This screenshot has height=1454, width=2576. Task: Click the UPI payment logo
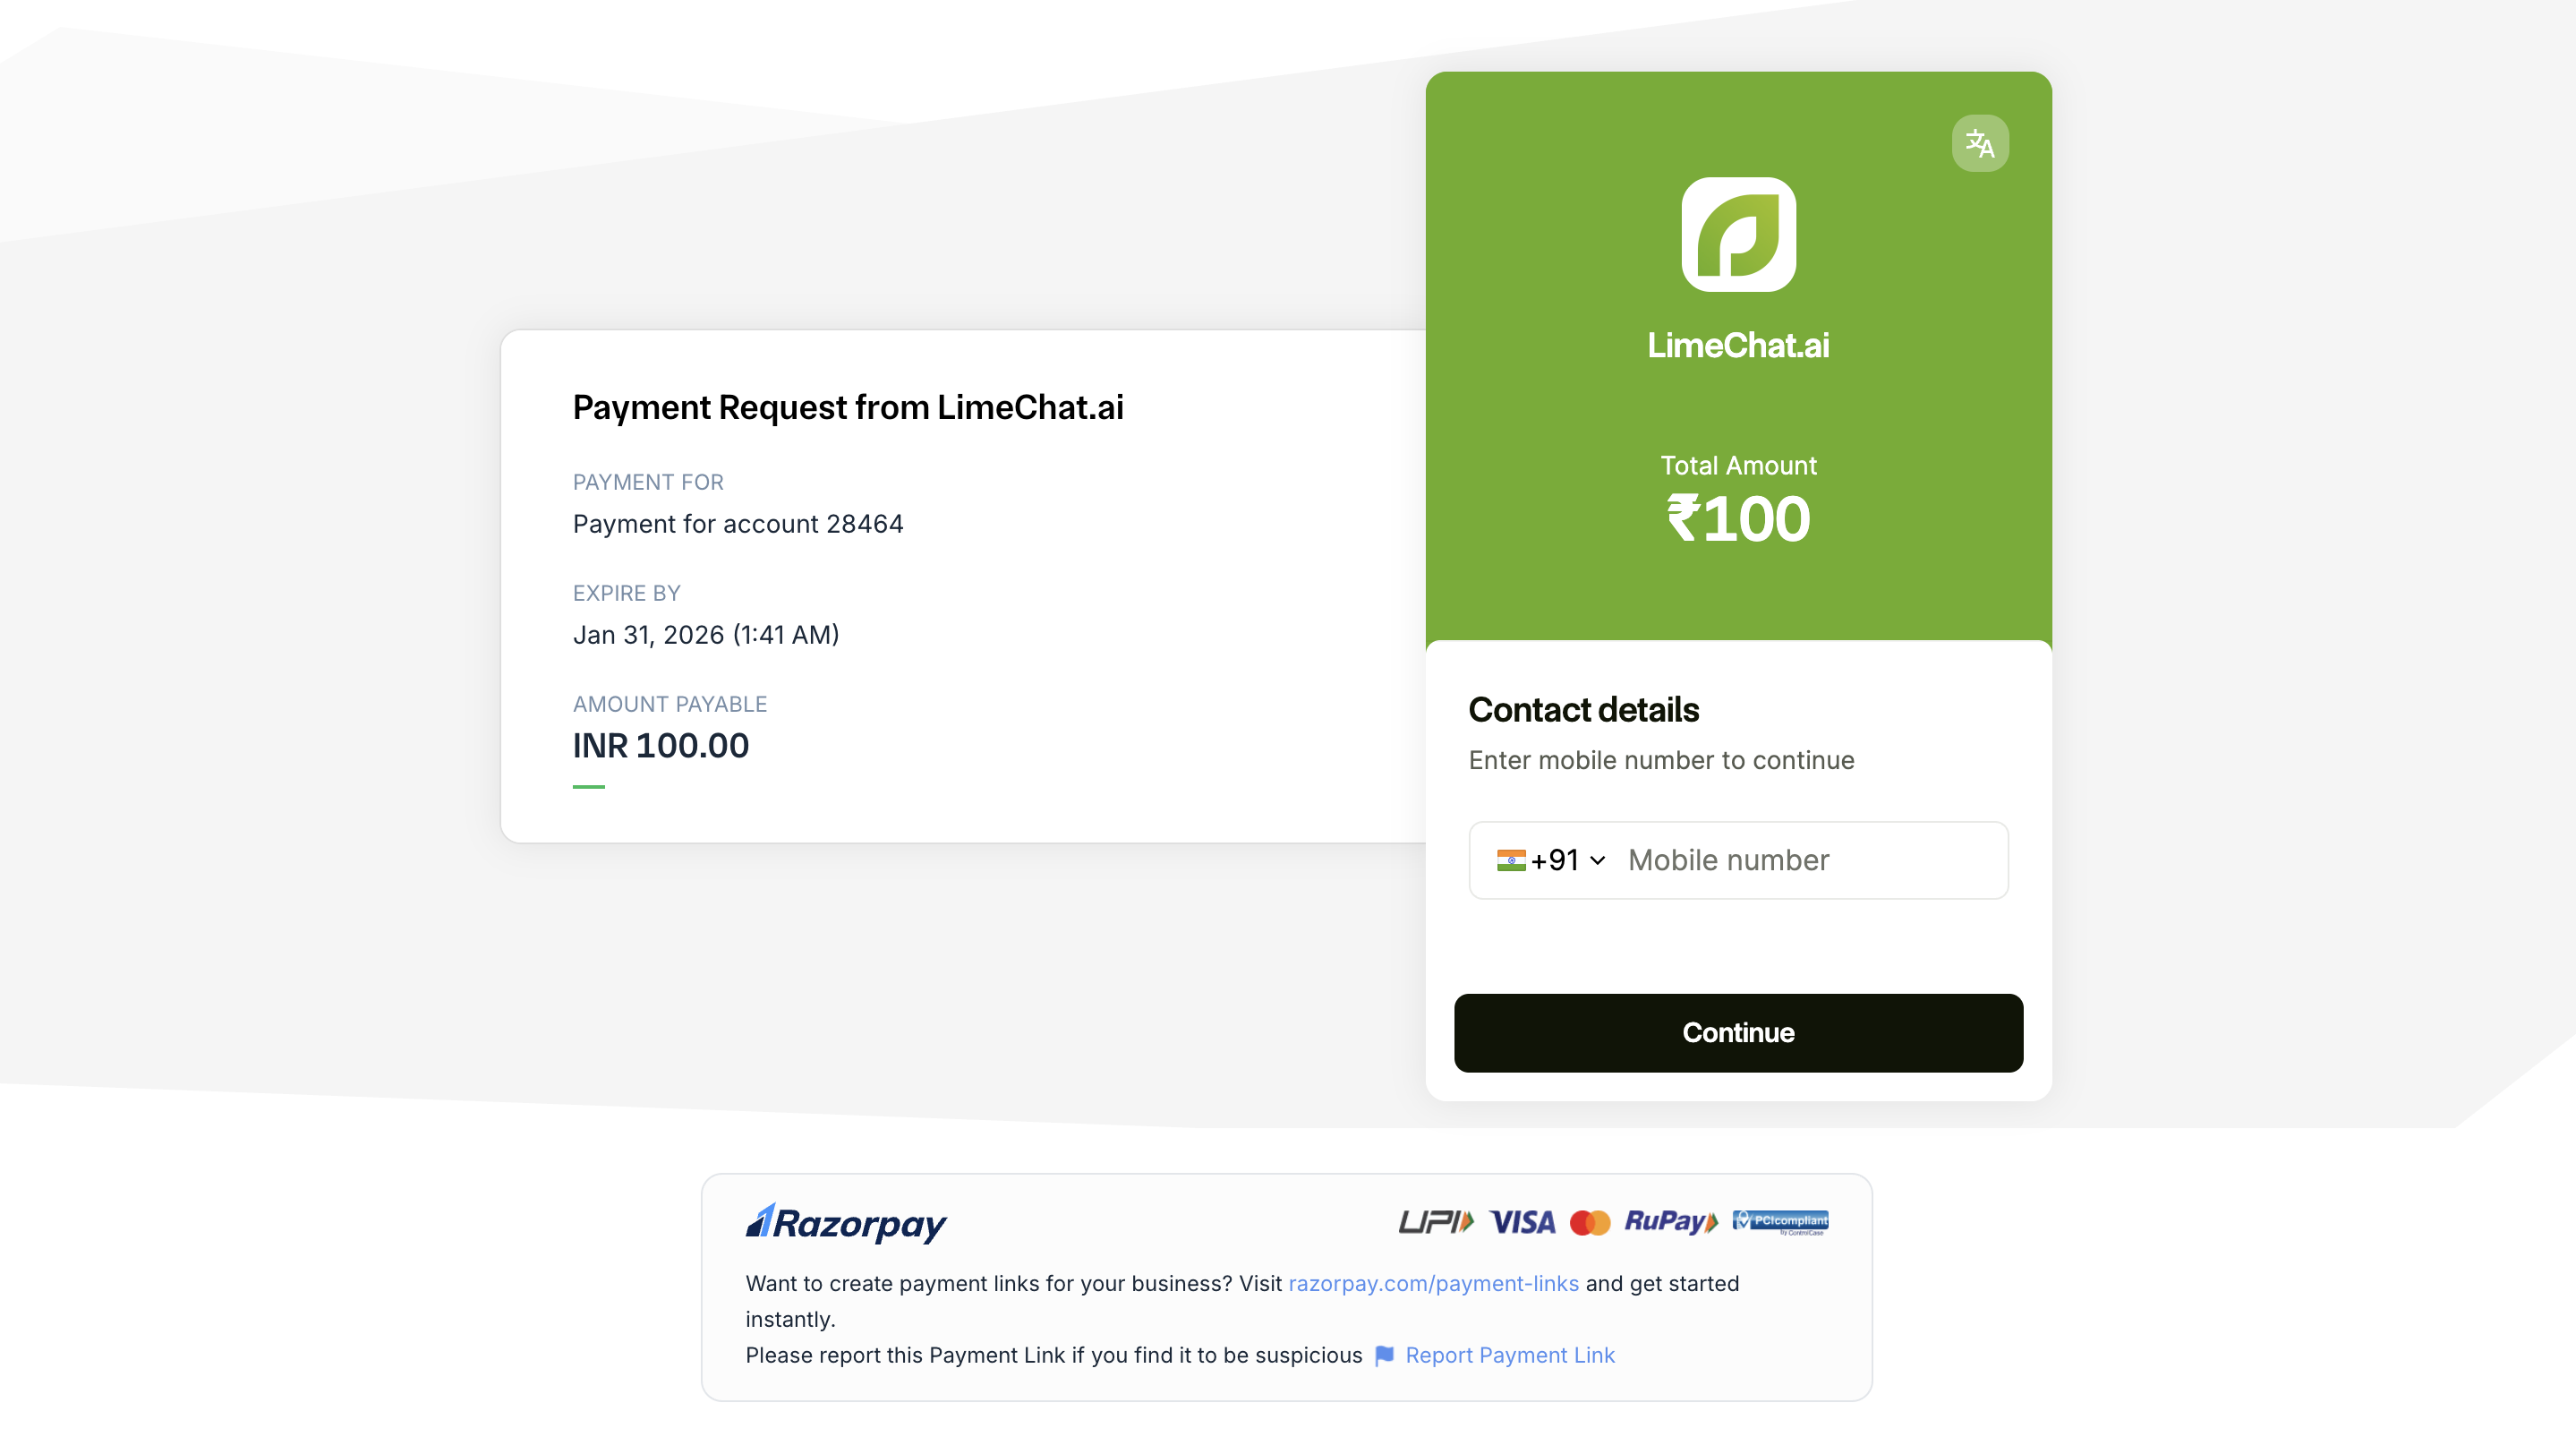coord(1435,1221)
